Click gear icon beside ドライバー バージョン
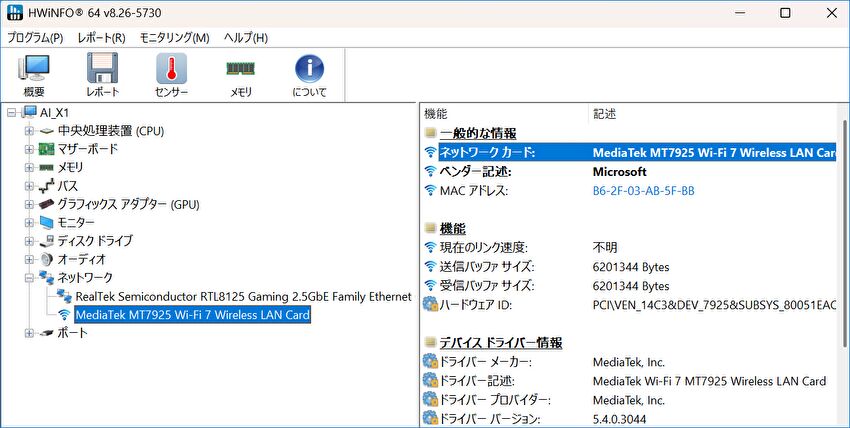 click(430, 419)
